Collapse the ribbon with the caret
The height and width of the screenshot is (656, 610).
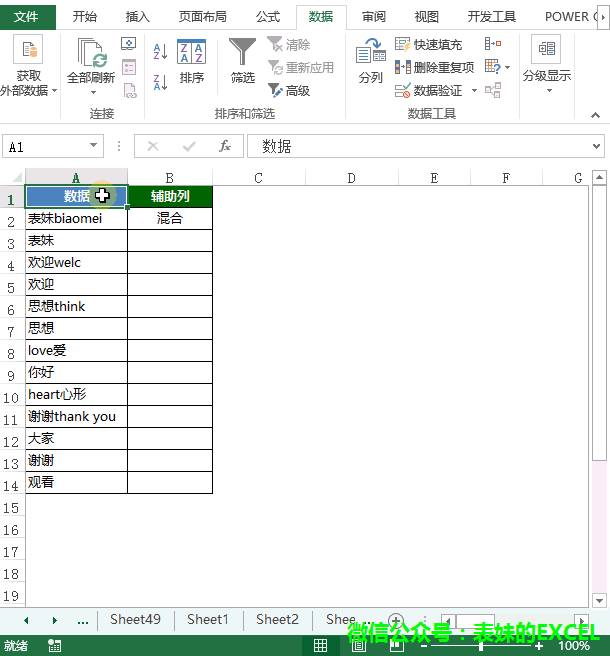coord(595,115)
